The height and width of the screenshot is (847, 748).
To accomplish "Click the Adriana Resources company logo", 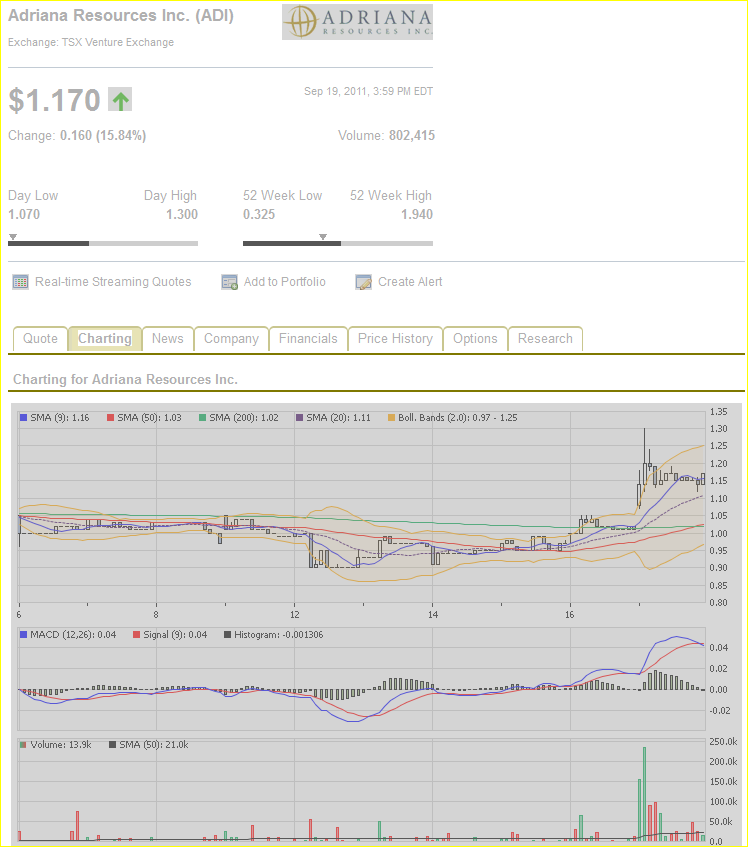I will 357,22.
